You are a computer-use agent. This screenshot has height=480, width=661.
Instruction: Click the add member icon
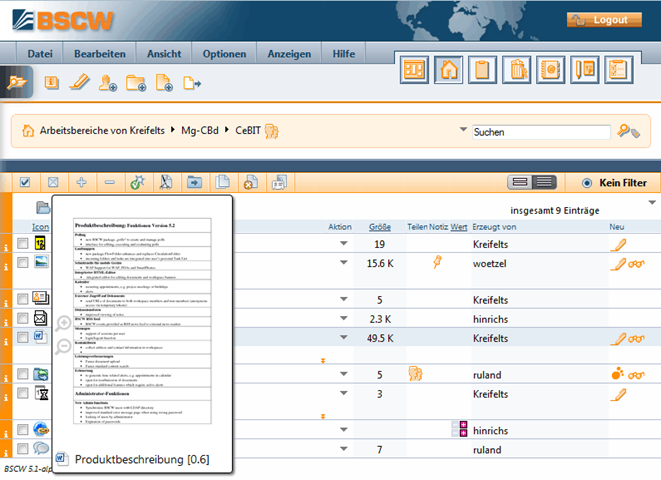click(107, 83)
